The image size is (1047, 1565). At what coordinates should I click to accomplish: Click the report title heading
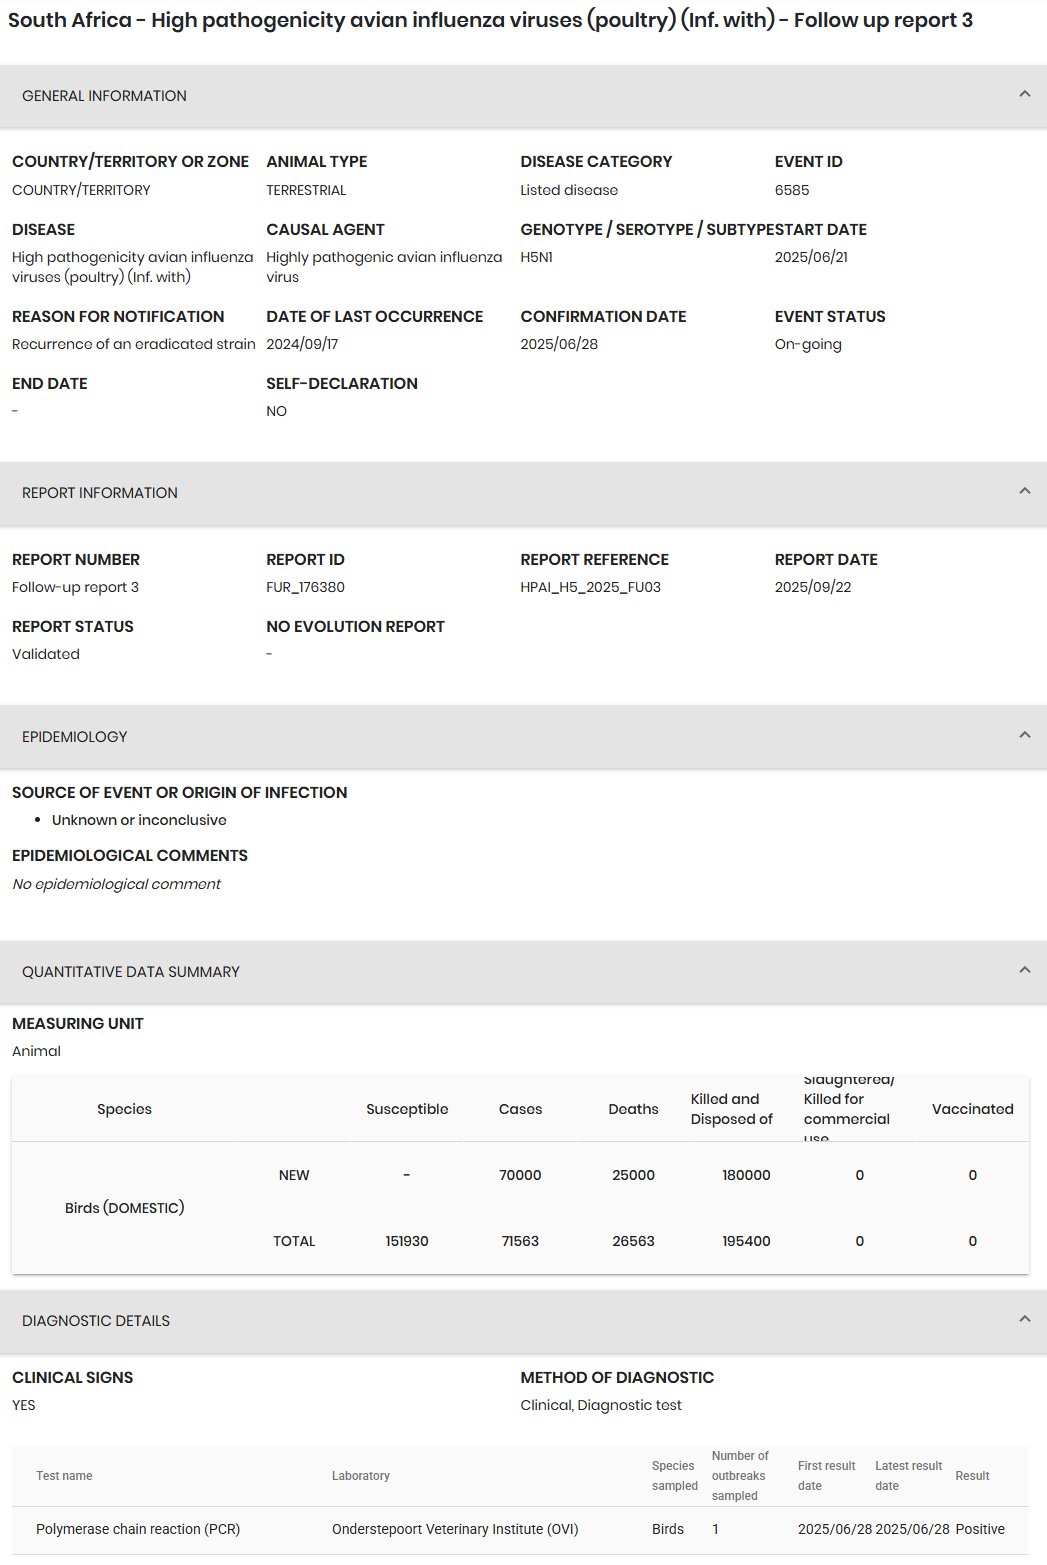490,20
